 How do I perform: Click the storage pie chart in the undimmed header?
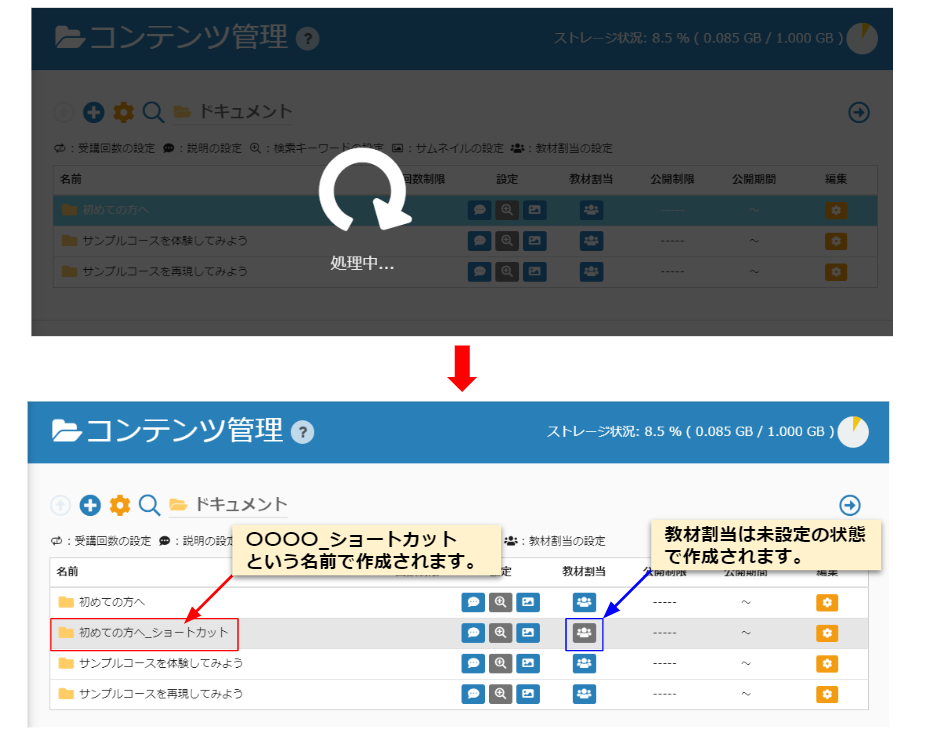click(x=854, y=431)
